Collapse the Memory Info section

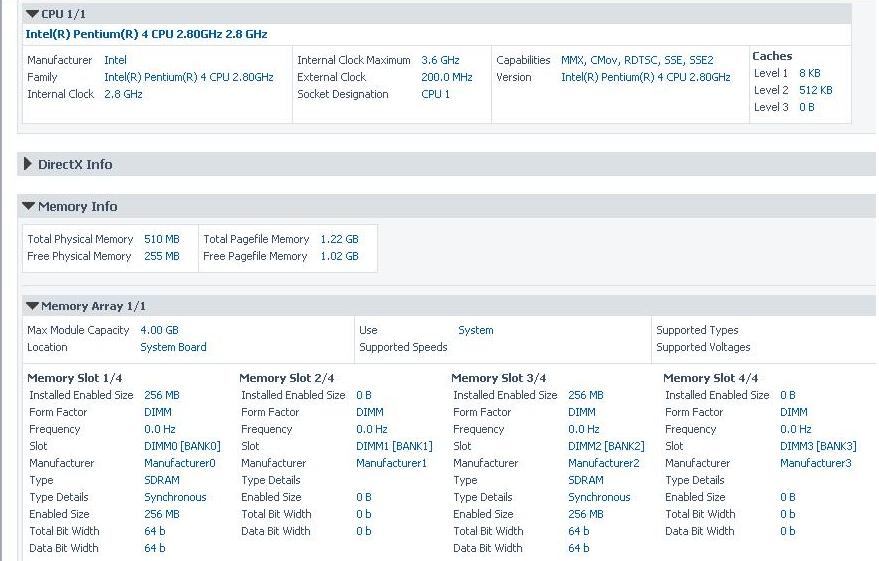(29, 206)
